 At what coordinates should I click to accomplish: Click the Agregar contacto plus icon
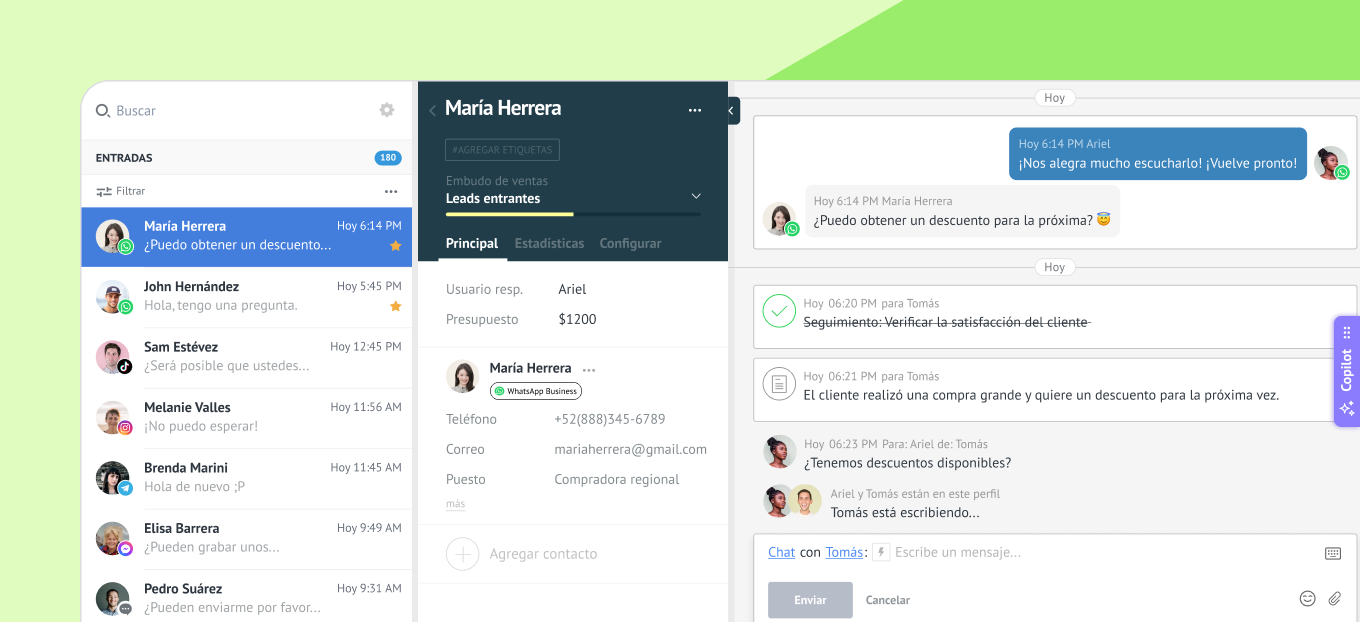[x=462, y=554]
